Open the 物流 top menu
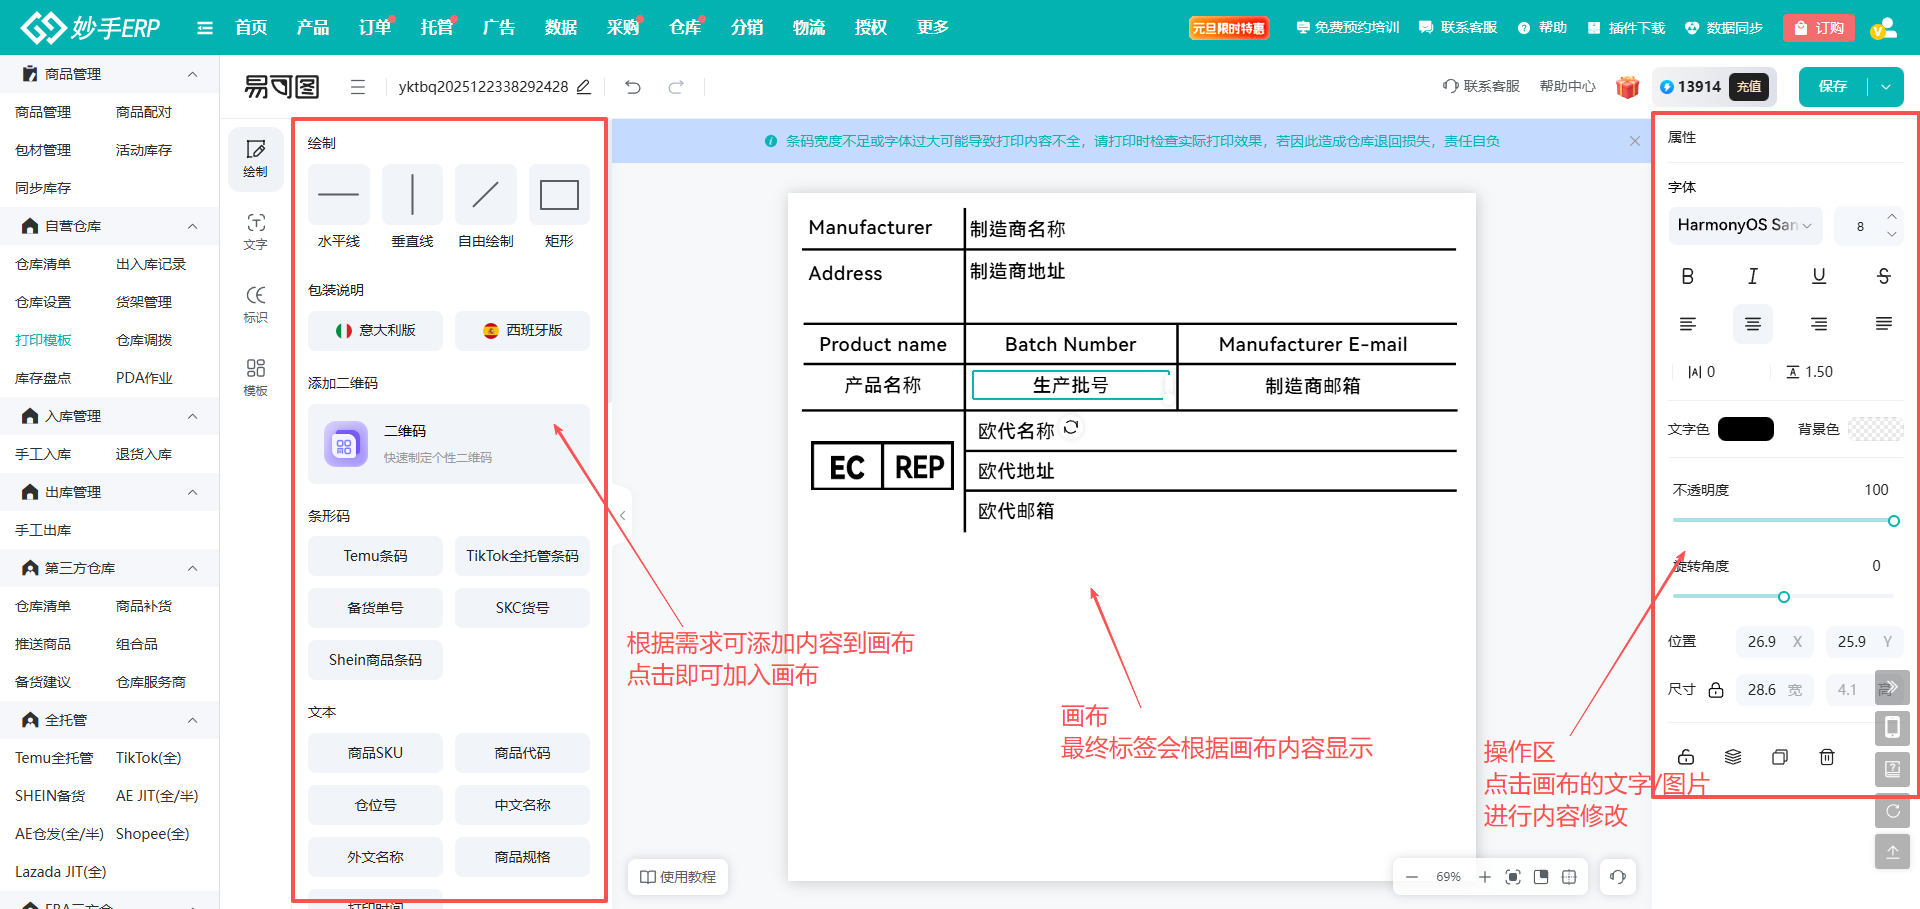The height and width of the screenshot is (909, 1920). click(x=809, y=28)
